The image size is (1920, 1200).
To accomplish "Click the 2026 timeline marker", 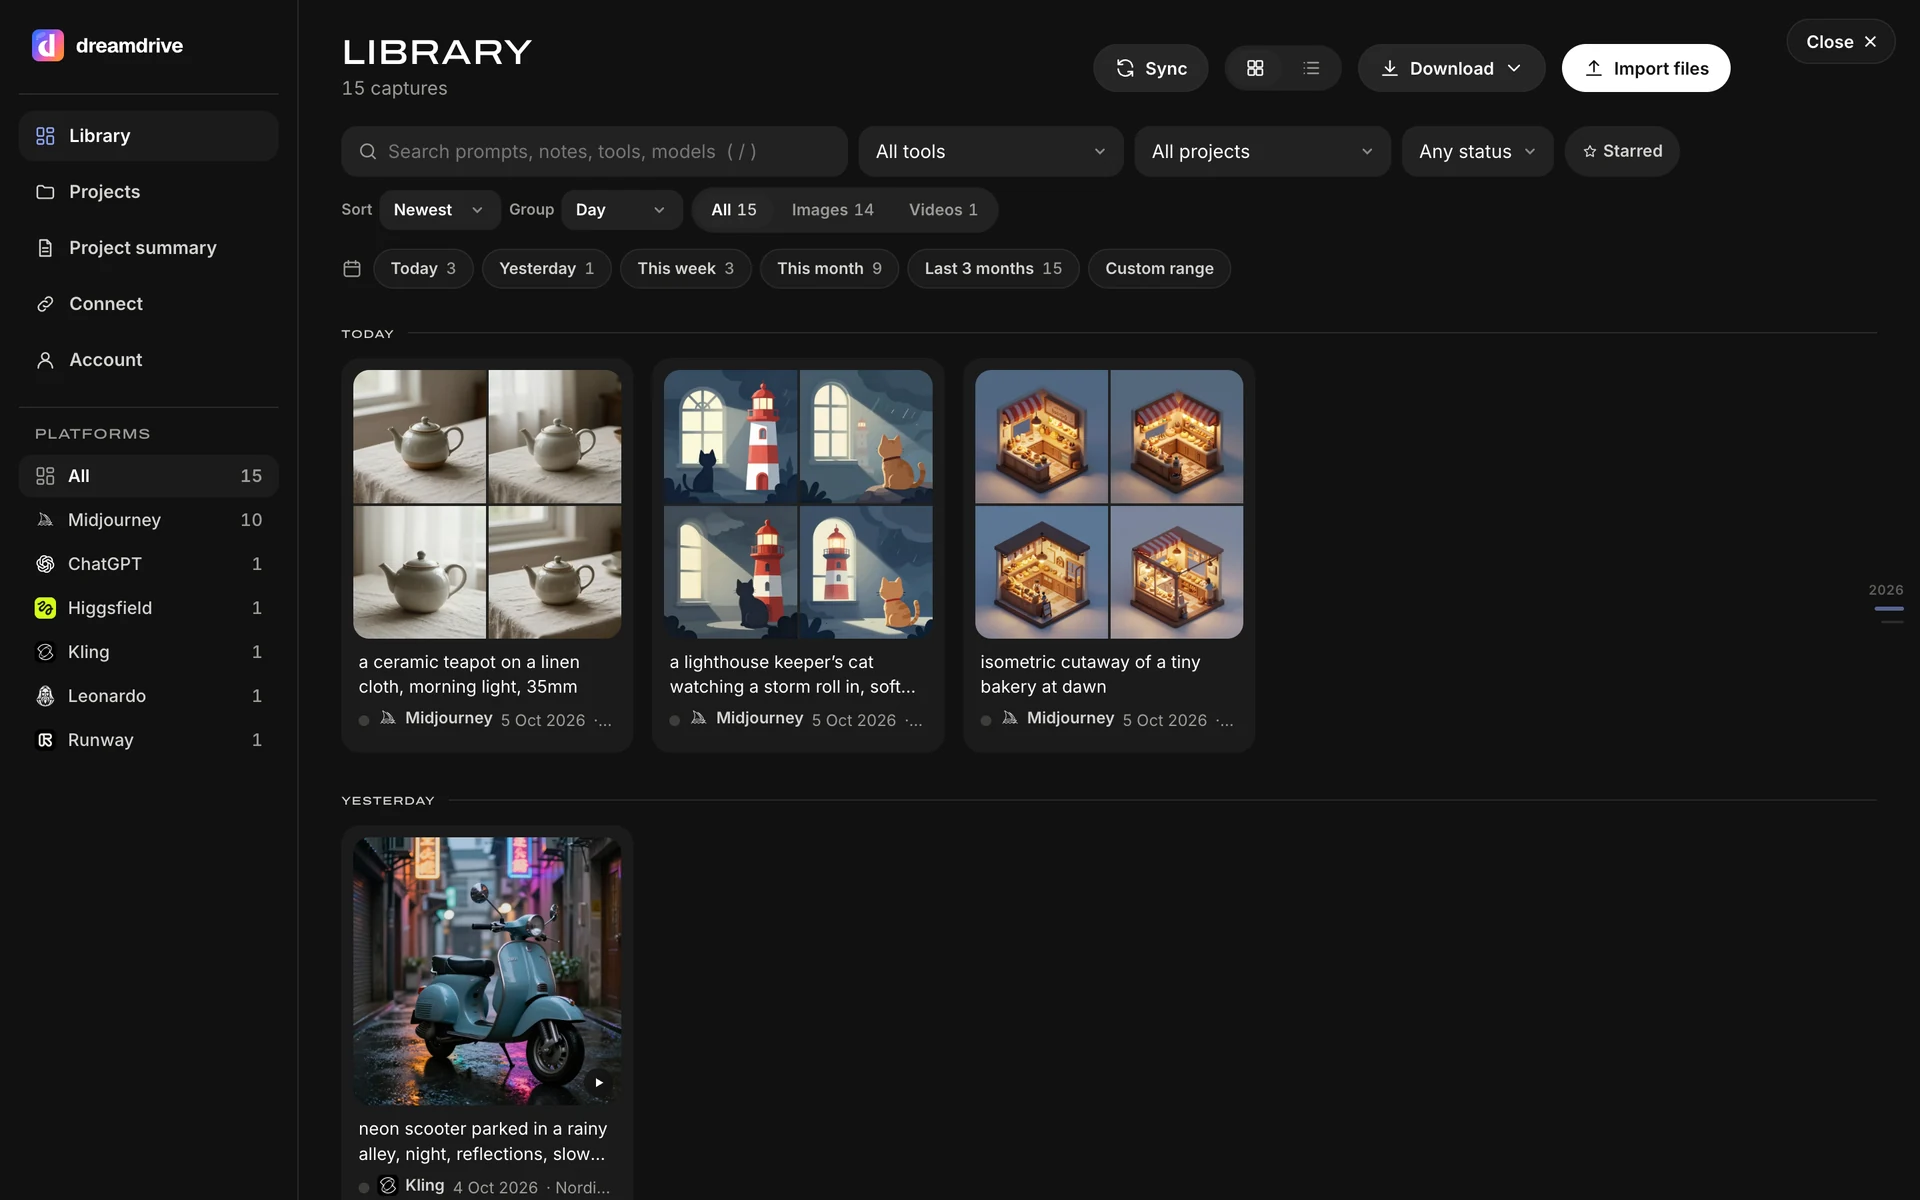I will click(x=1886, y=590).
